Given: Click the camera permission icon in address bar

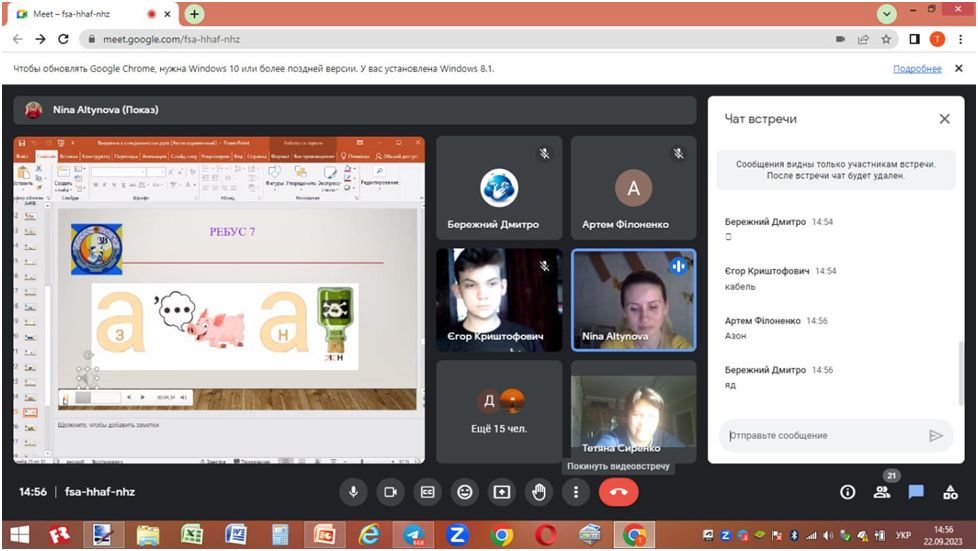Looking at the screenshot, I should pyautogui.click(x=840, y=39).
